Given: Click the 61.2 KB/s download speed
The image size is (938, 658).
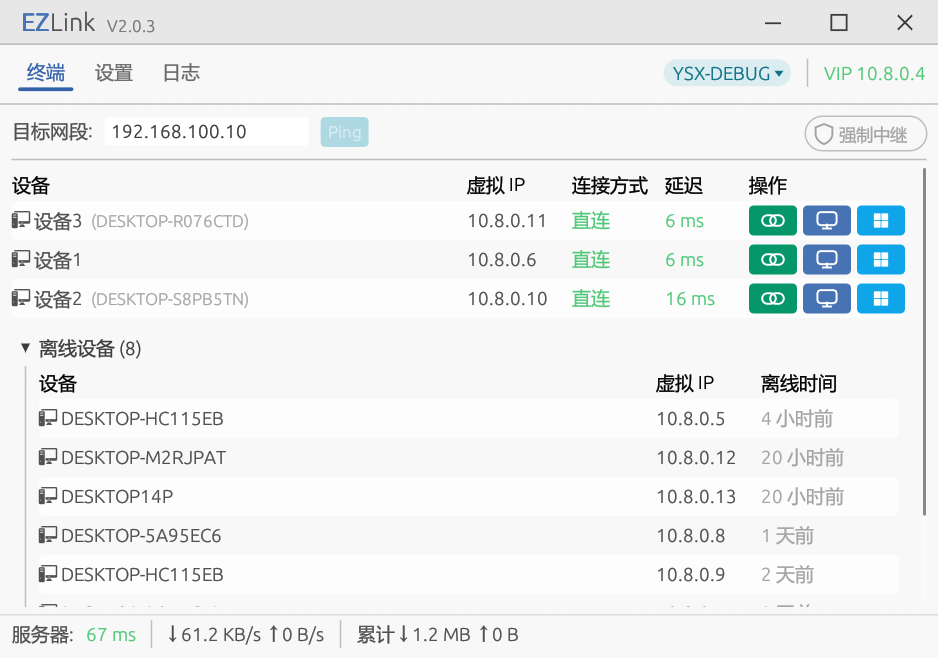Looking at the screenshot, I should [x=214, y=635].
